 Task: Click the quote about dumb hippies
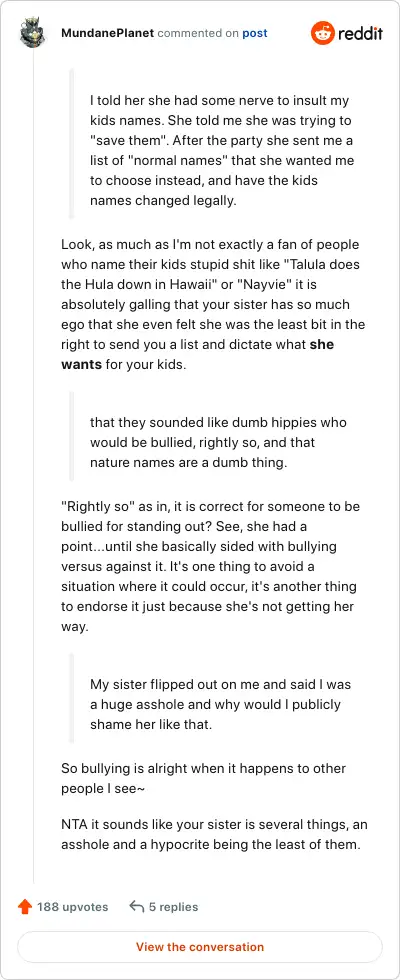(218, 442)
